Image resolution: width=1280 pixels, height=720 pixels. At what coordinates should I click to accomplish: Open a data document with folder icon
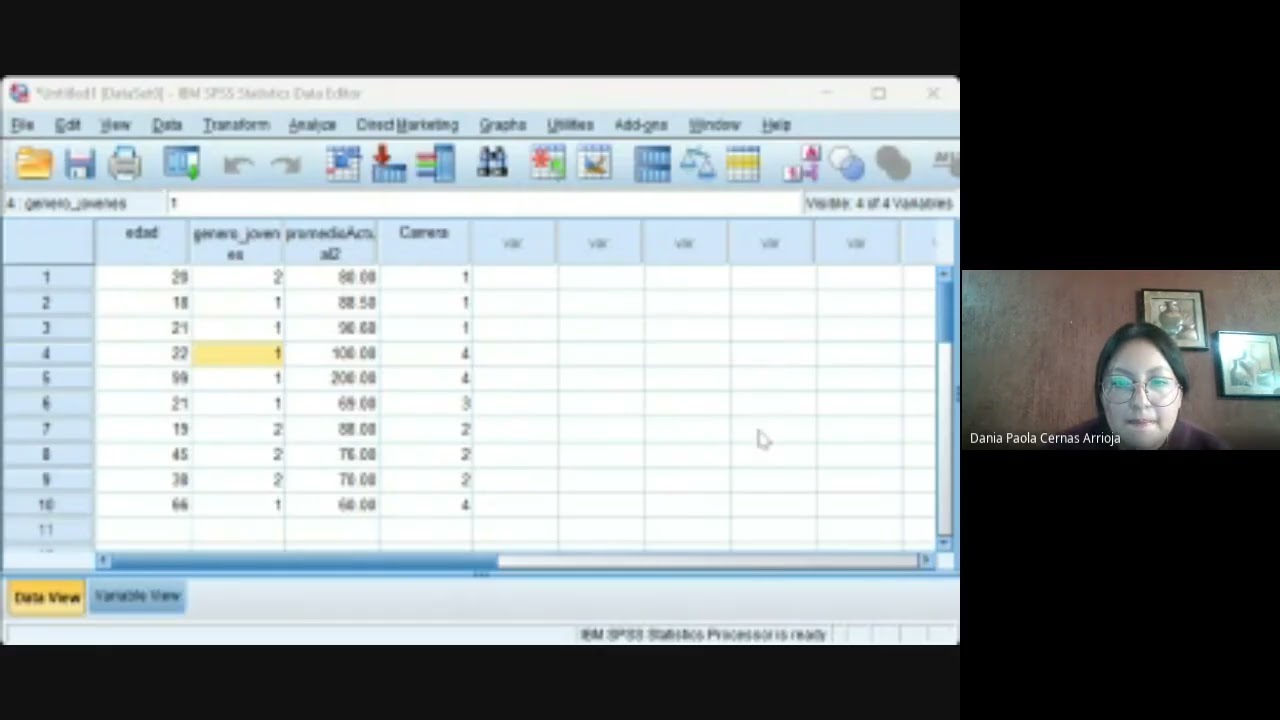pyautogui.click(x=34, y=164)
